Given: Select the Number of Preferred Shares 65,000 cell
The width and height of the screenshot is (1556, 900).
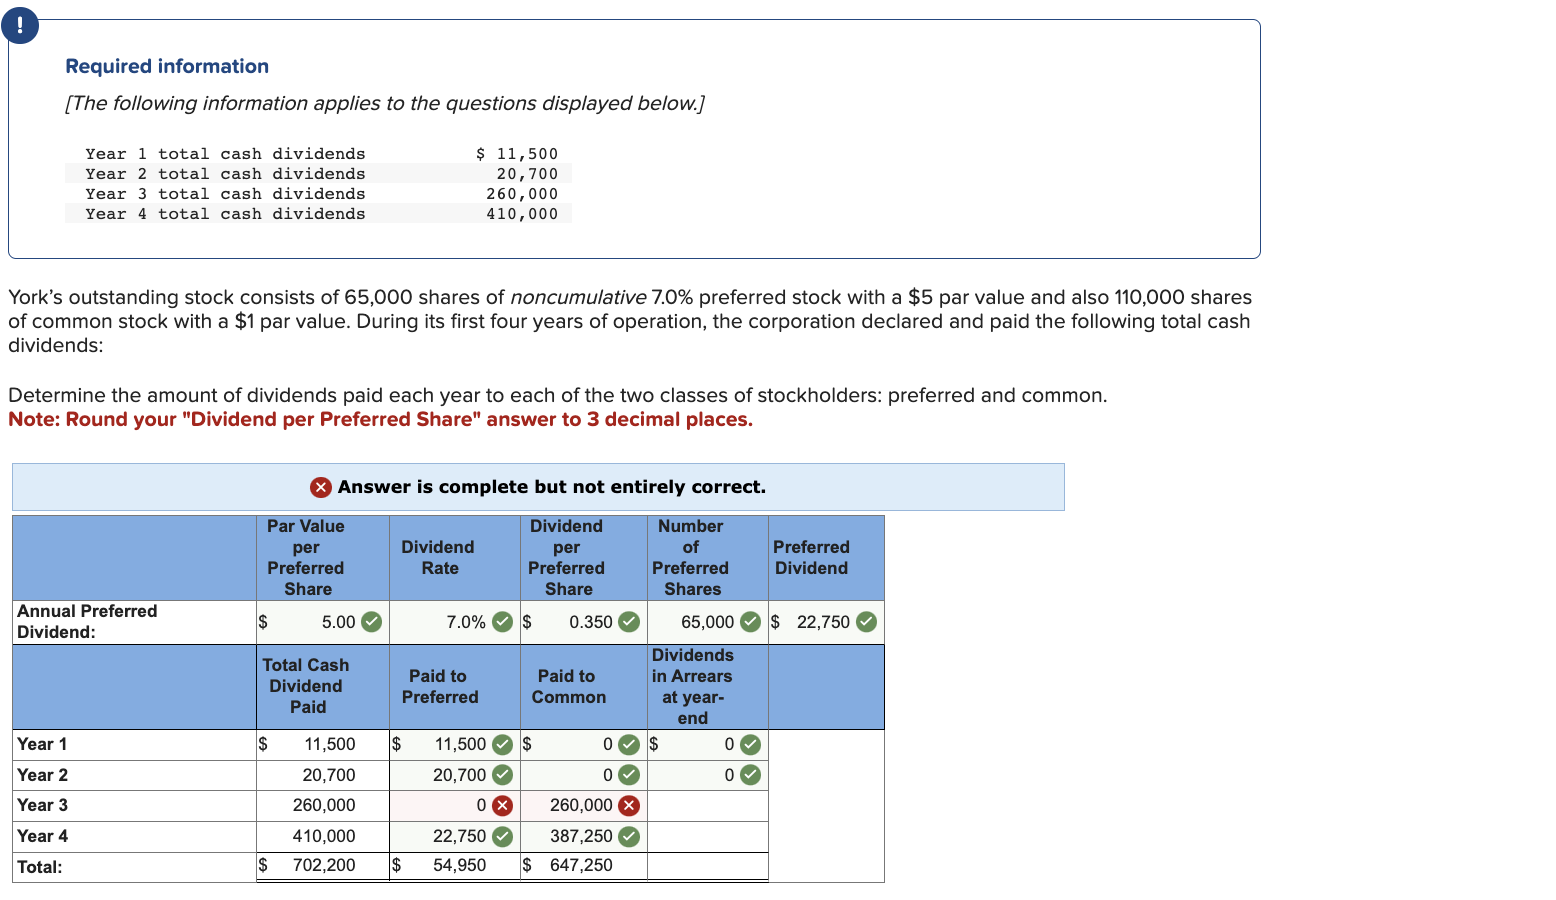Looking at the screenshot, I should [708, 622].
